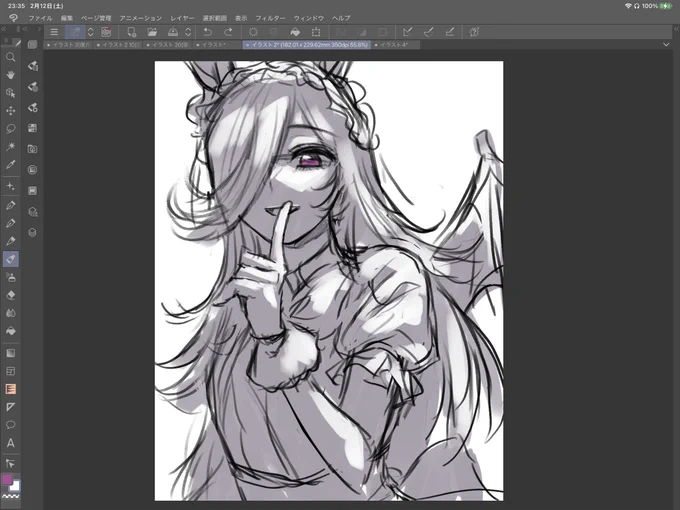Toggle snap to grid icon
680x510 pixels.
coord(450,32)
